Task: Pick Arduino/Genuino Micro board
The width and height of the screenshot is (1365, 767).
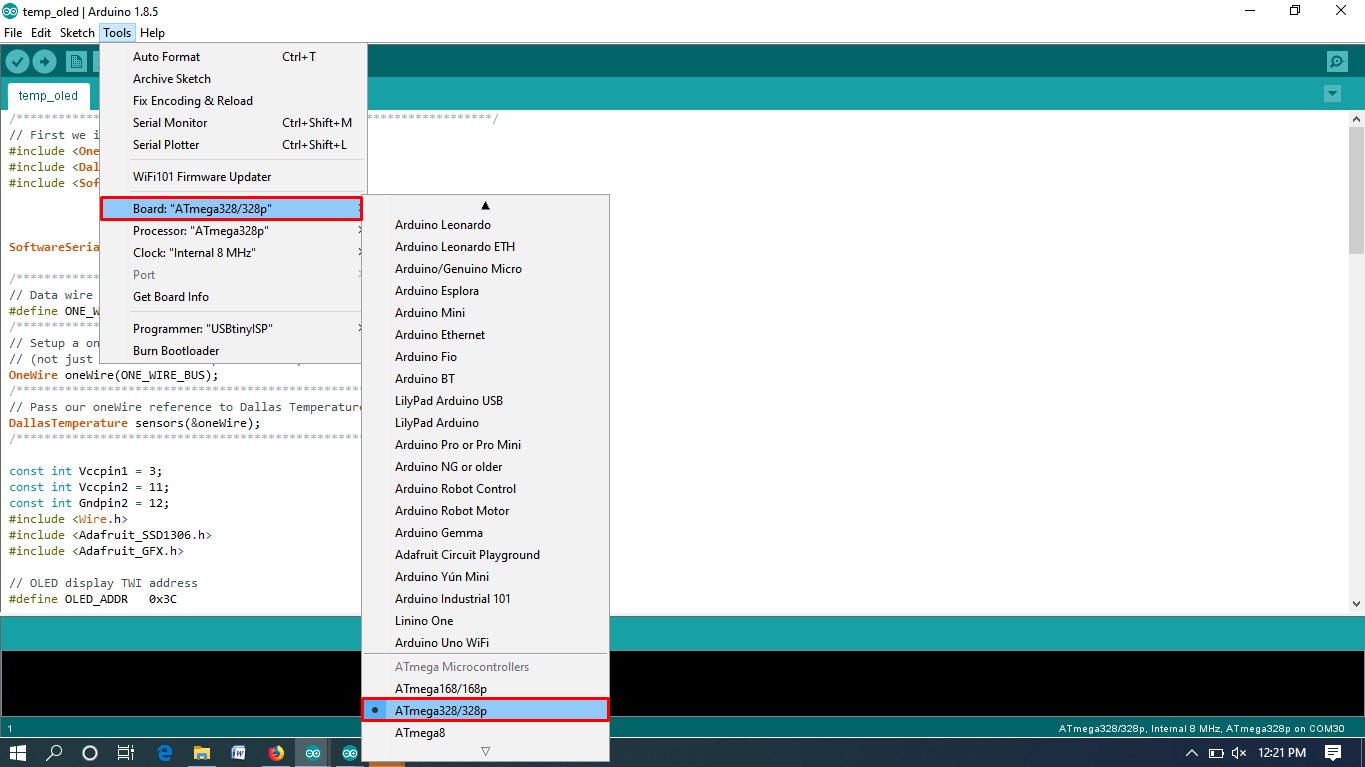Action: click(x=485, y=269)
